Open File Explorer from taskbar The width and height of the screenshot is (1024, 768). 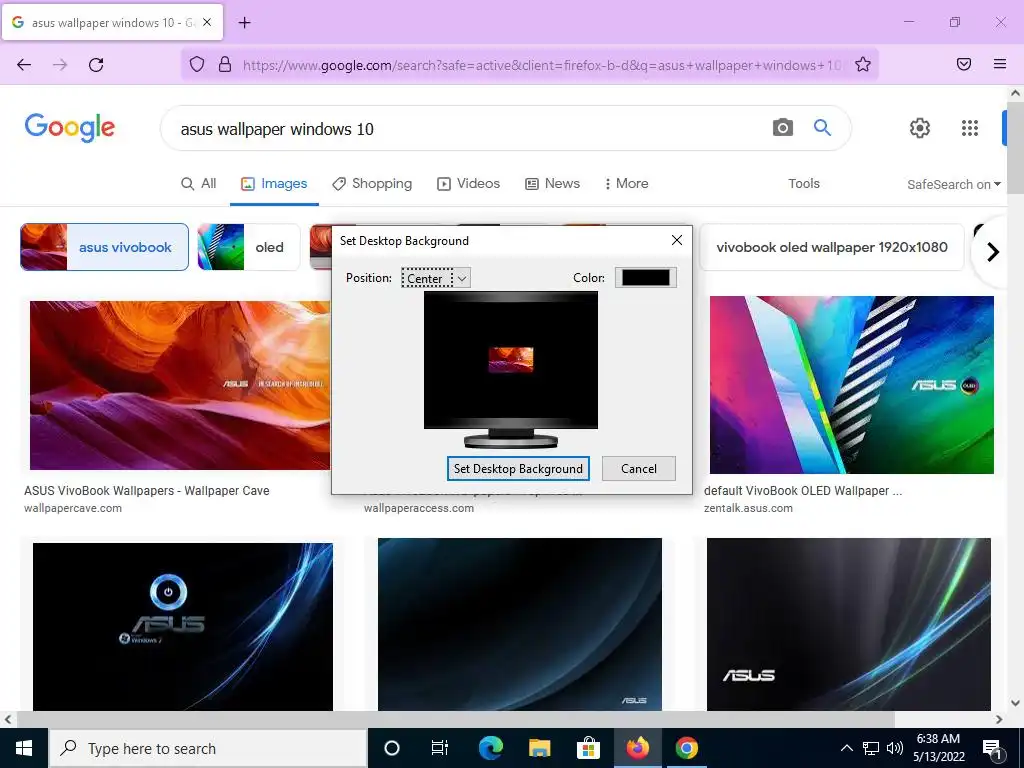point(539,748)
